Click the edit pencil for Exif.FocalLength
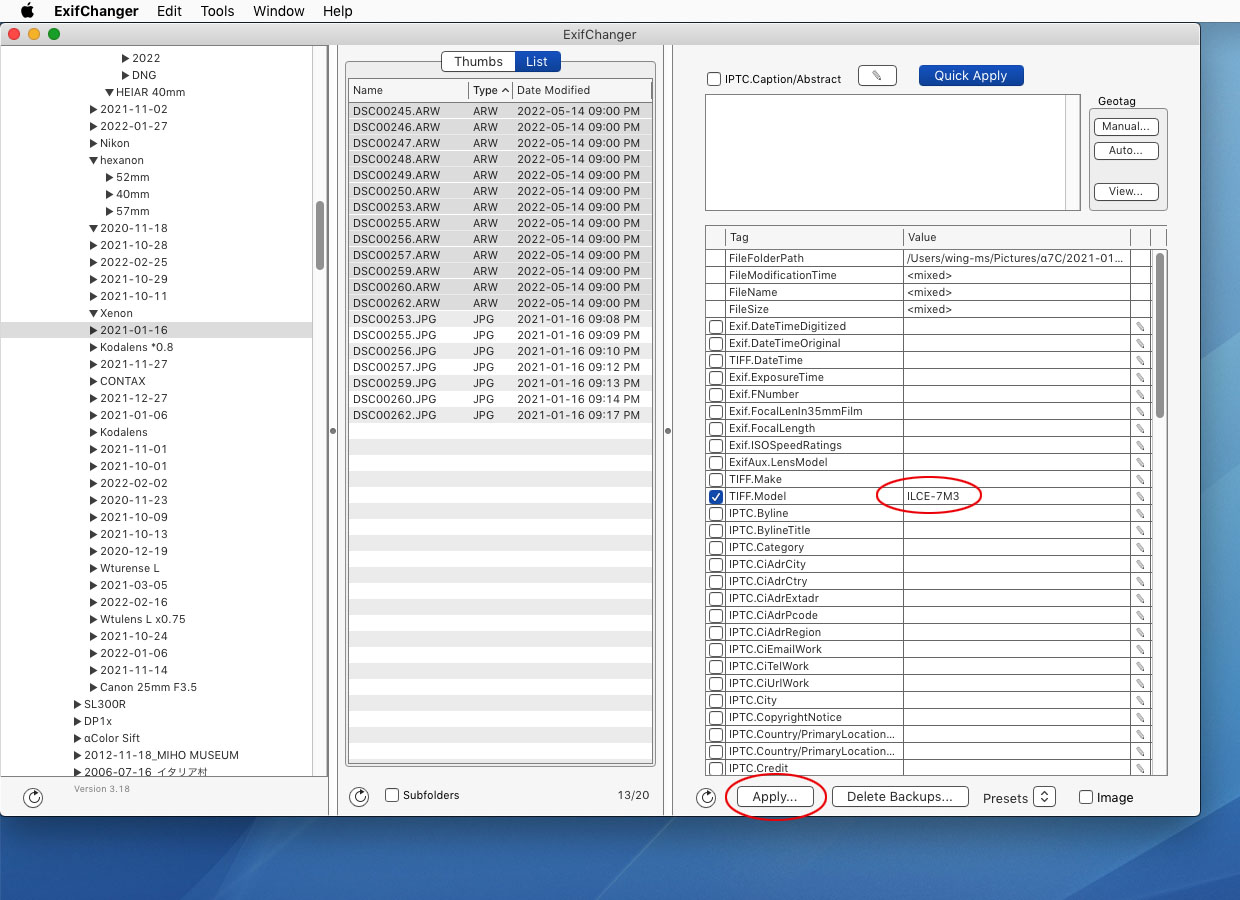 (x=1140, y=429)
